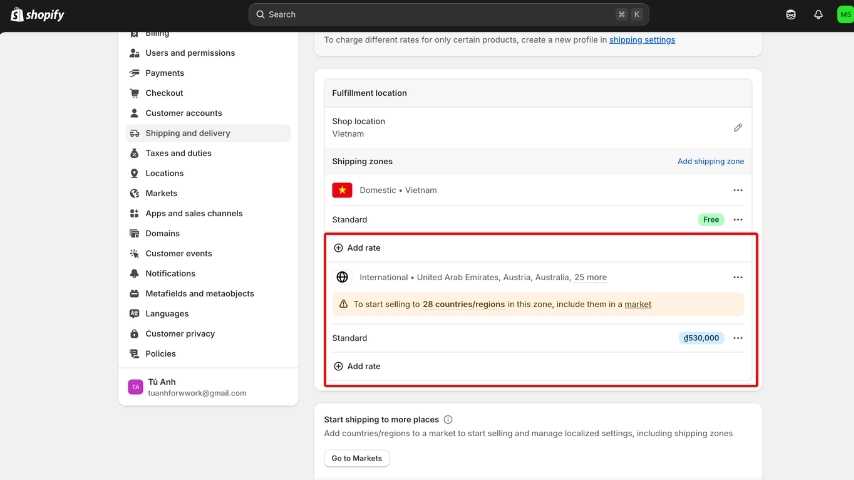Open the Sidekick assistant icon in the top bar
Viewport: 854px width, 480px height.
tap(791, 15)
